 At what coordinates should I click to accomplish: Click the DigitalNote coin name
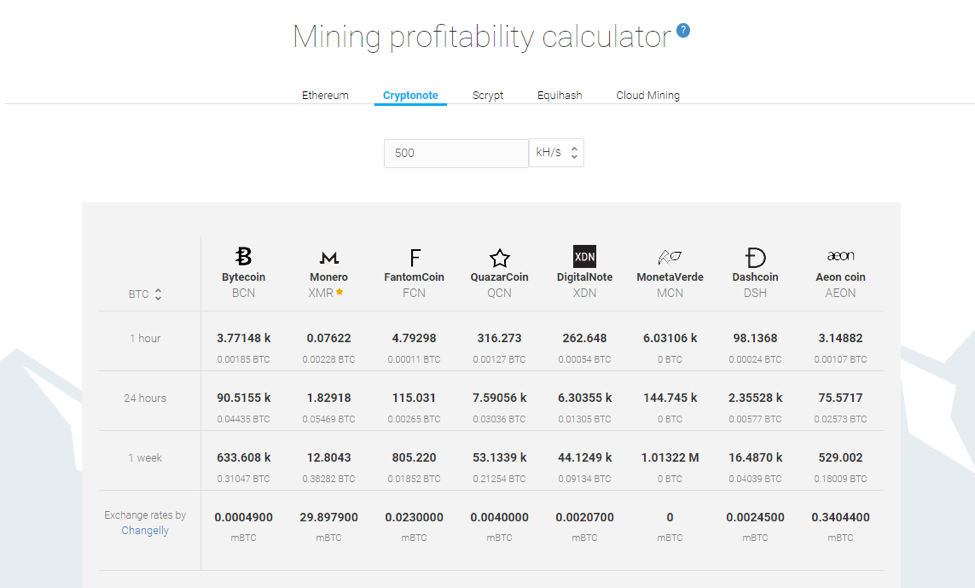point(585,277)
